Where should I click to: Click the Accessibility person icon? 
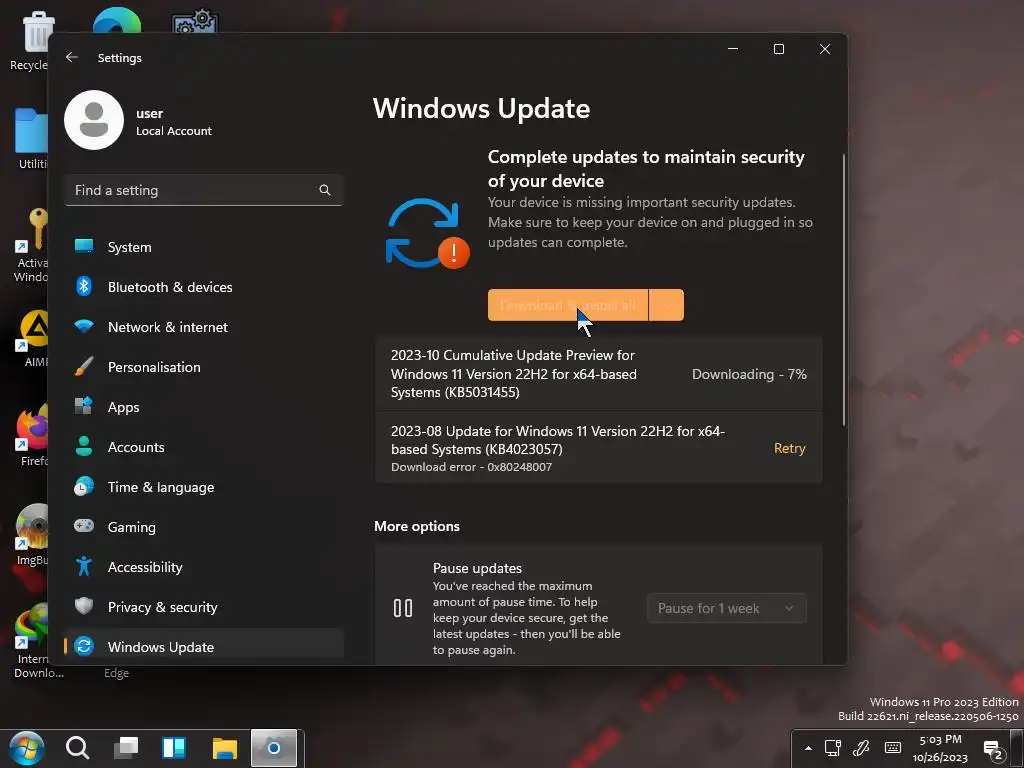pyautogui.click(x=84, y=566)
